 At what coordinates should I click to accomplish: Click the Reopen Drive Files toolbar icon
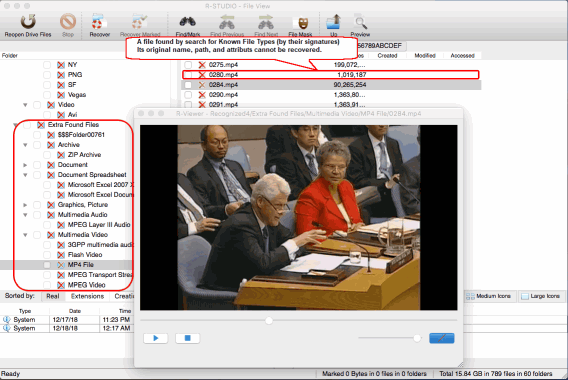pos(28,22)
